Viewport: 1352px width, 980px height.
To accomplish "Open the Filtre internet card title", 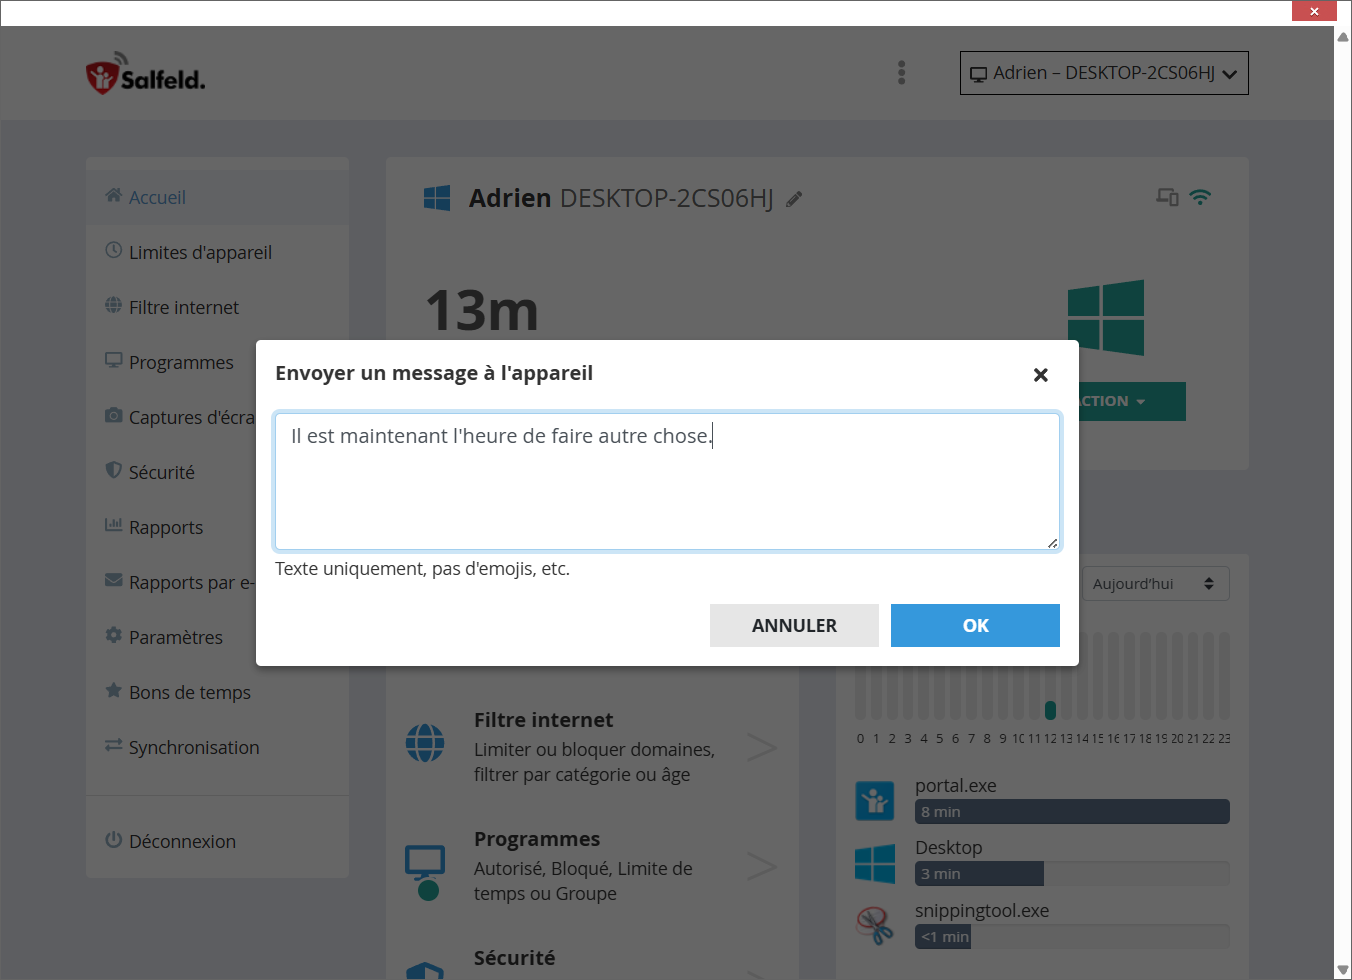I will point(543,720).
